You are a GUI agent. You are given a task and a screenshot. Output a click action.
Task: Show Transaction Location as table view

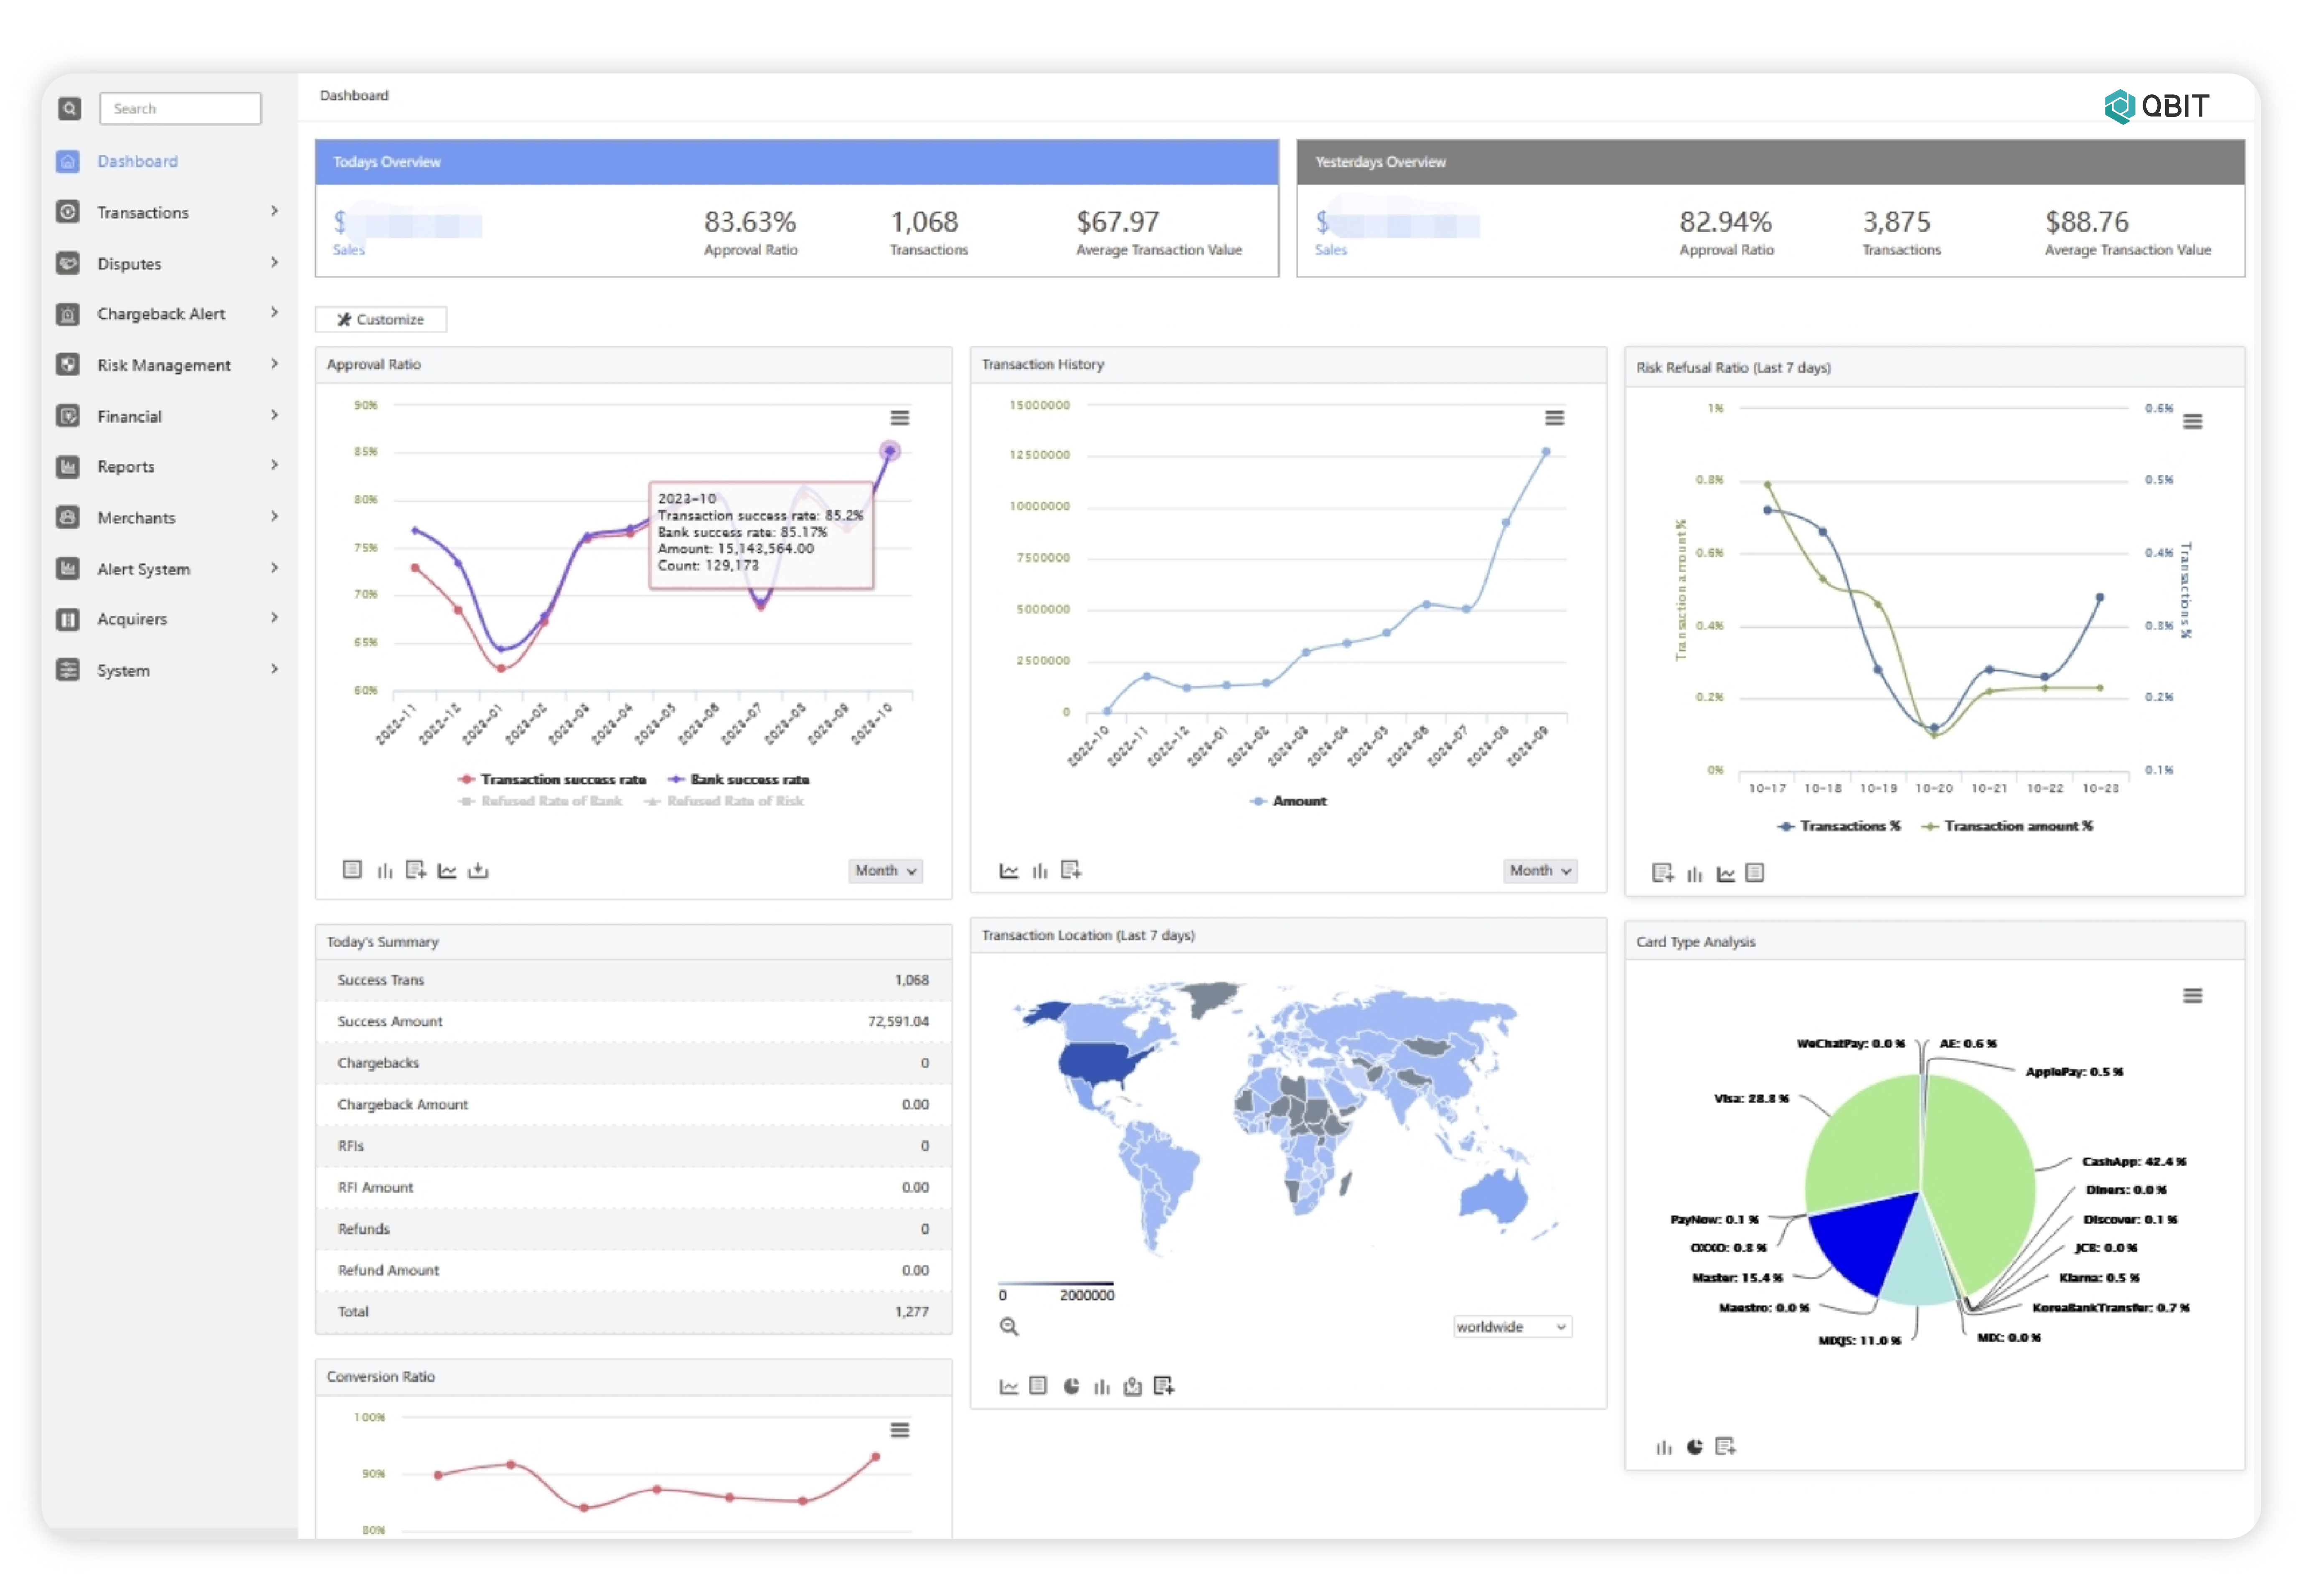click(1039, 1386)
